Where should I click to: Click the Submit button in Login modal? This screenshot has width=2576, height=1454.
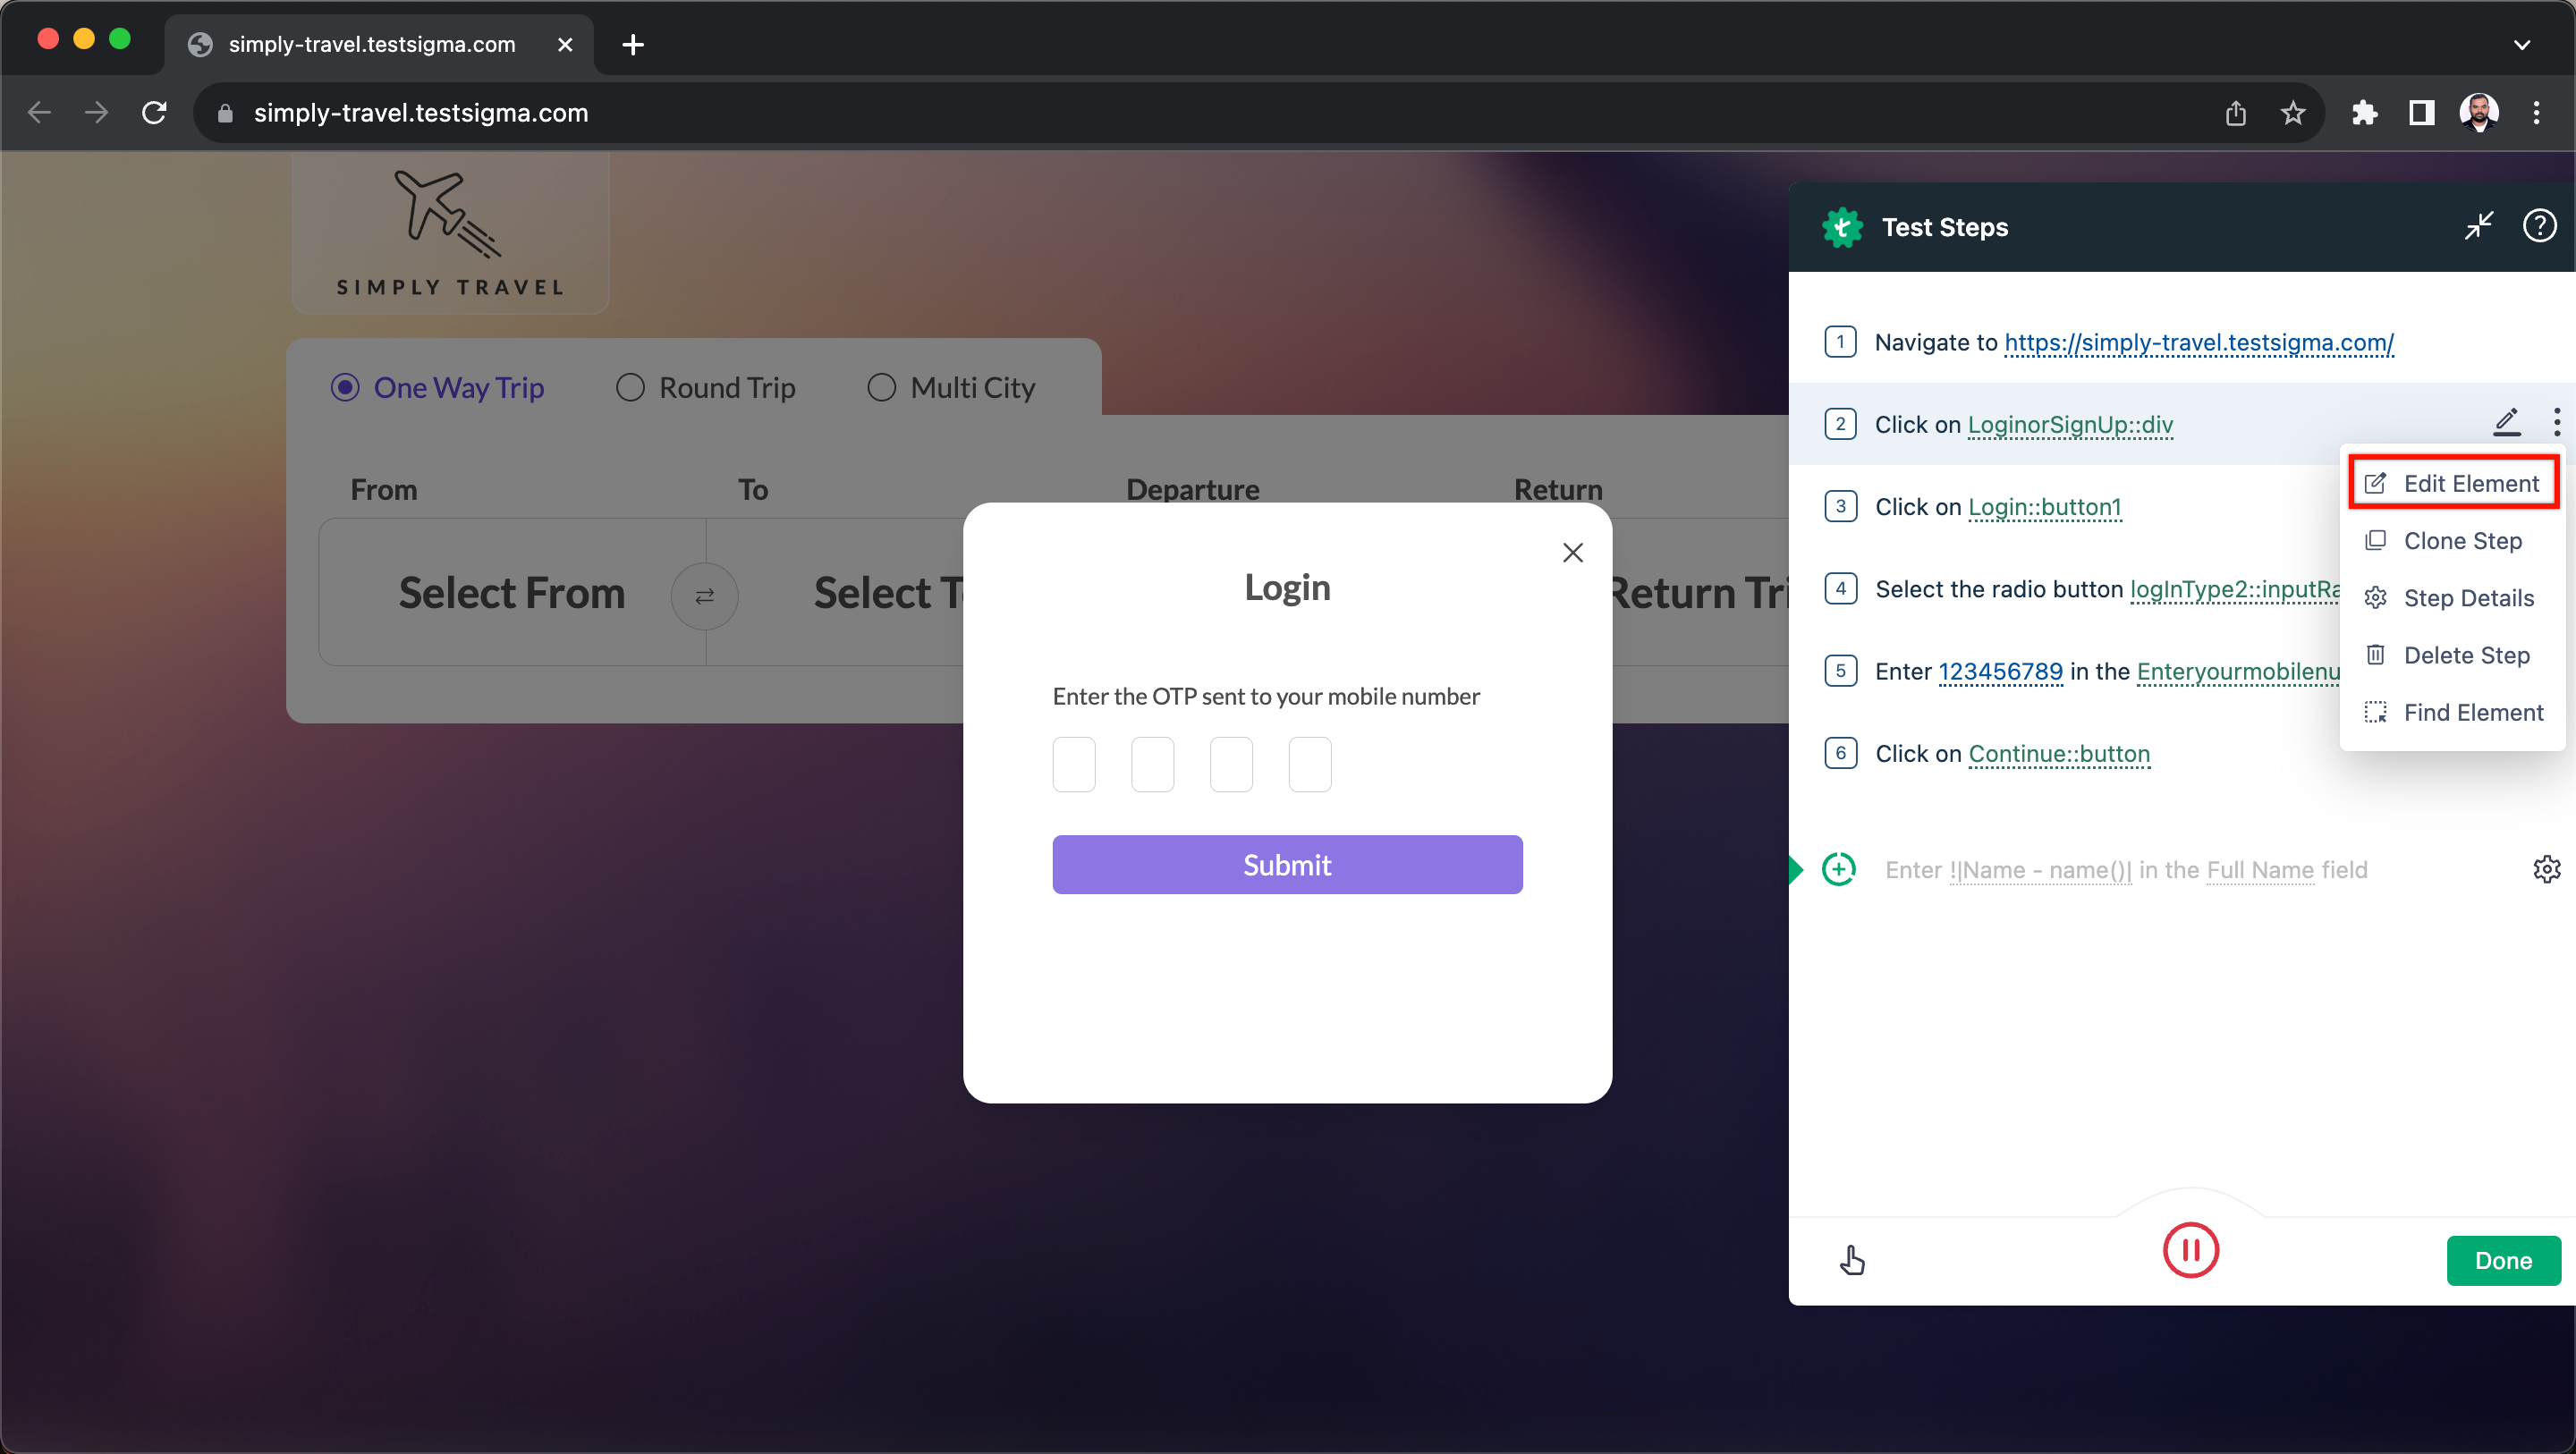pos(1288,865)
